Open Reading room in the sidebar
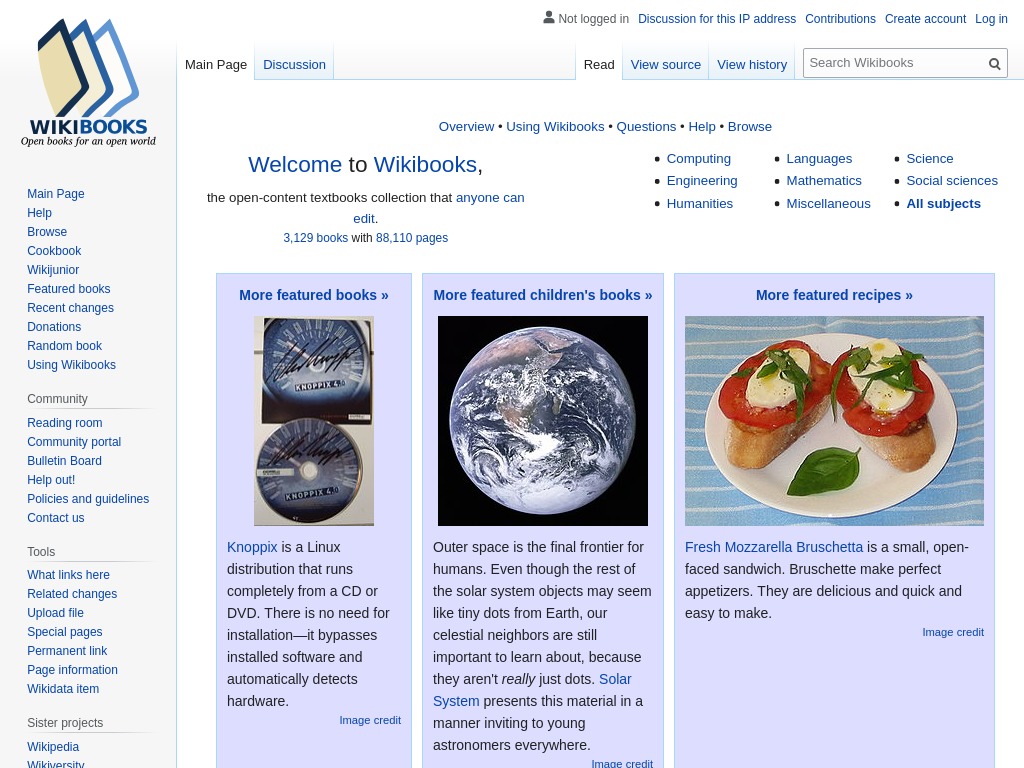 click(x=65, y=423)
